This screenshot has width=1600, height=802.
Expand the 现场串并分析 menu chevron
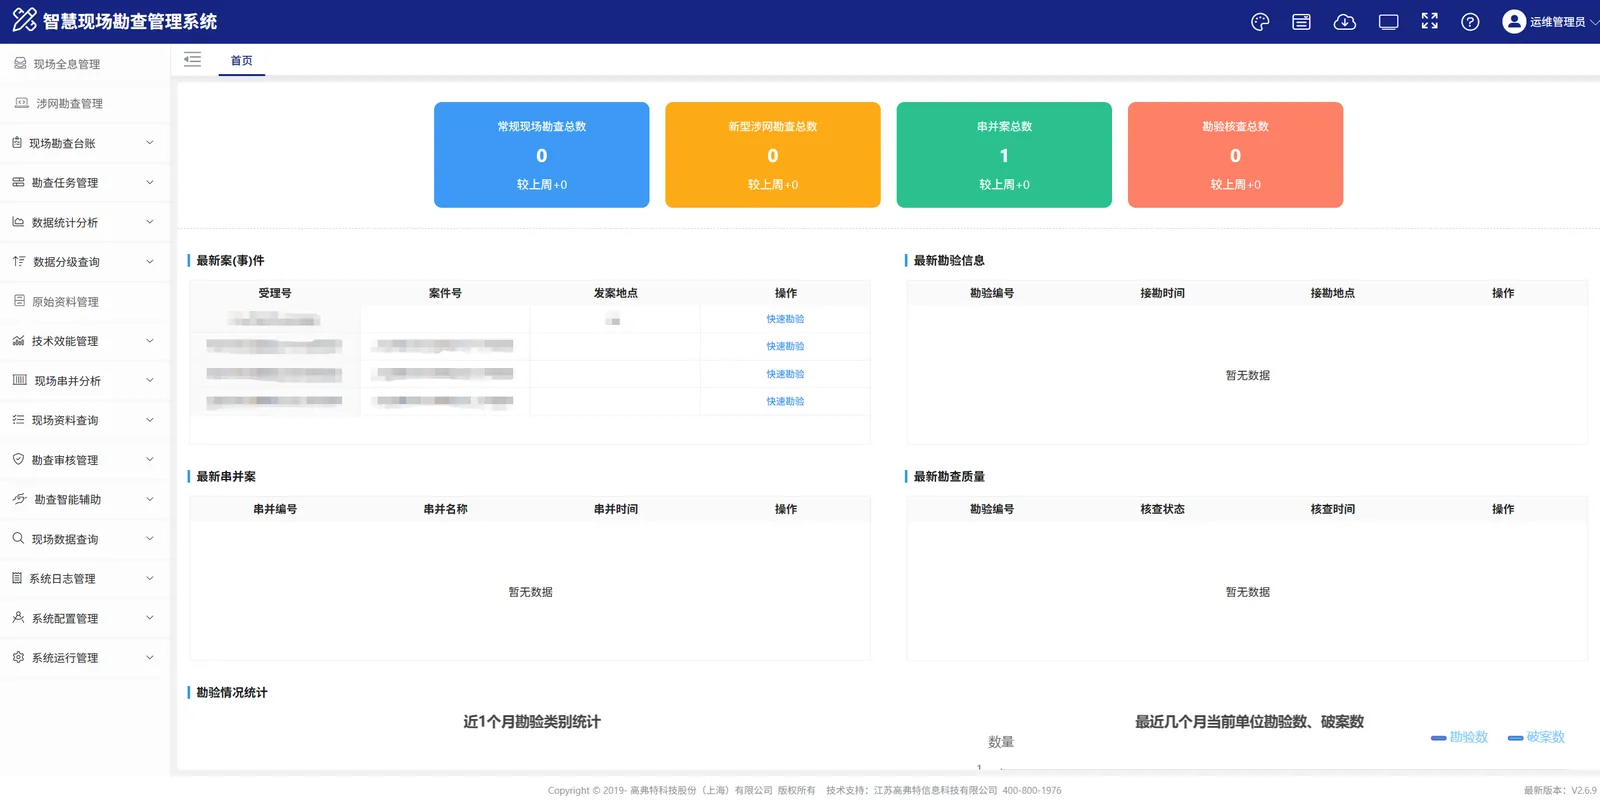150,380
